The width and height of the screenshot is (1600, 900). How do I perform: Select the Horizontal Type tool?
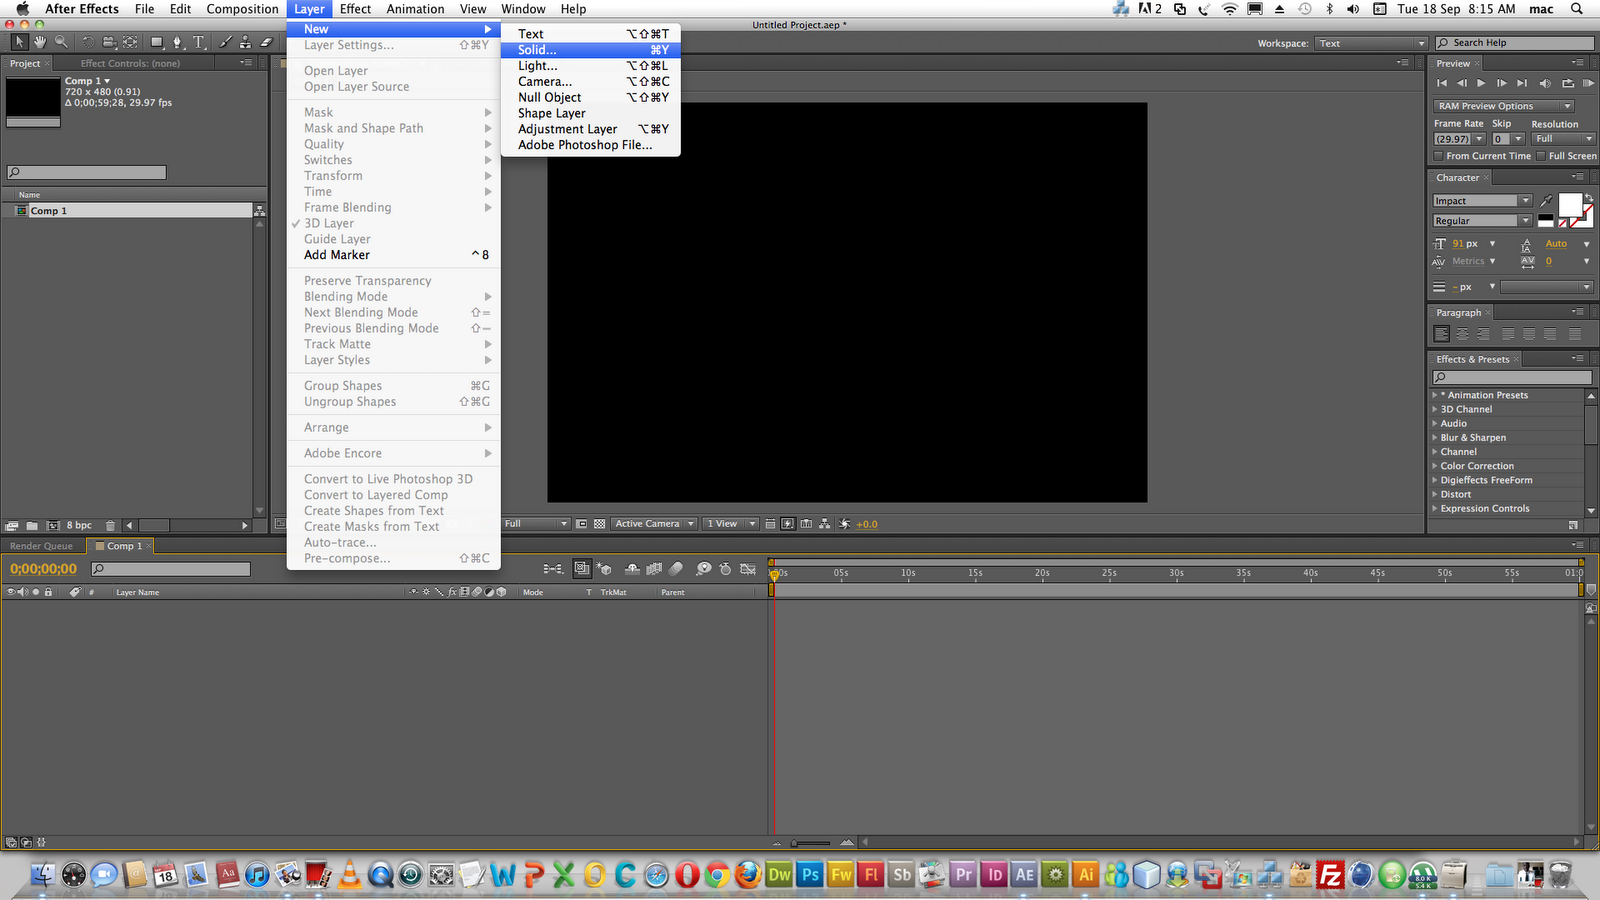tap(199, 42)
